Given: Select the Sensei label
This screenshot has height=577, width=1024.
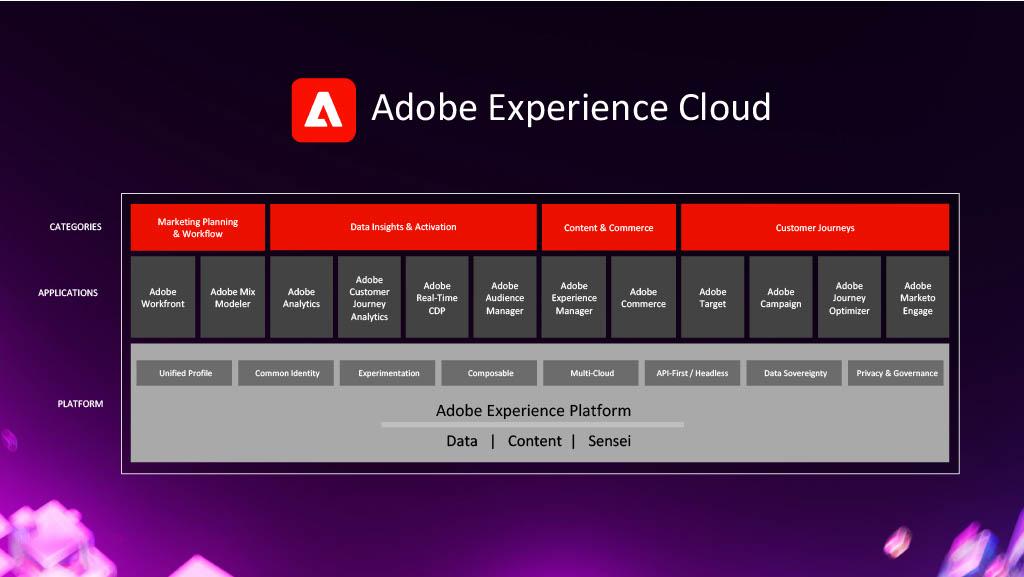Looking at the screenshot, I should 609,441.
